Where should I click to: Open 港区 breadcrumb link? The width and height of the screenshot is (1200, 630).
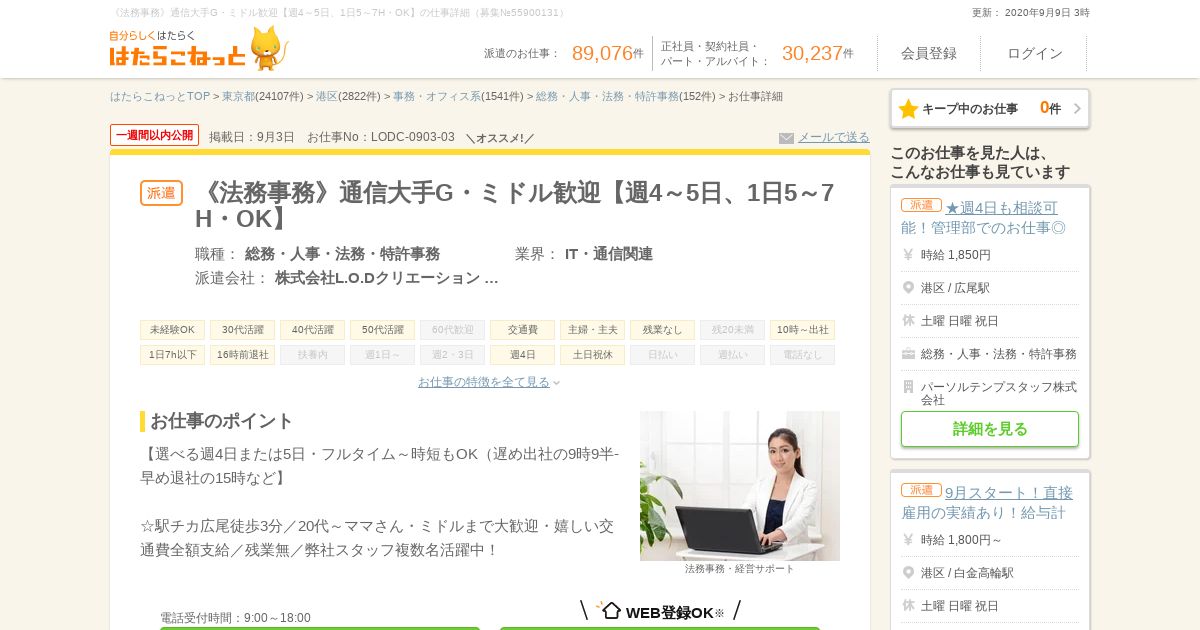(327, 96)
